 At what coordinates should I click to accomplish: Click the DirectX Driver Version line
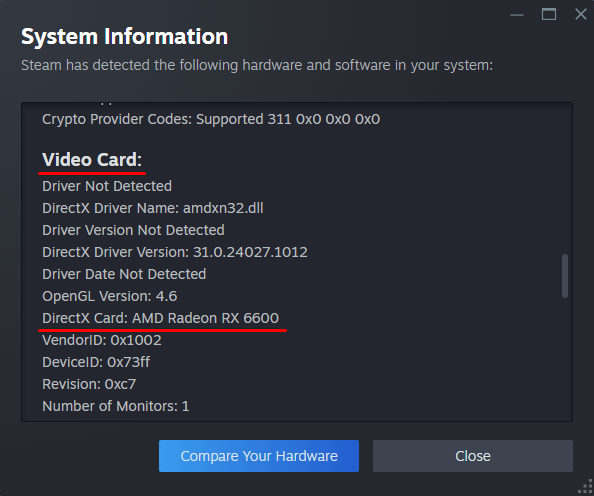click(175, 252)
